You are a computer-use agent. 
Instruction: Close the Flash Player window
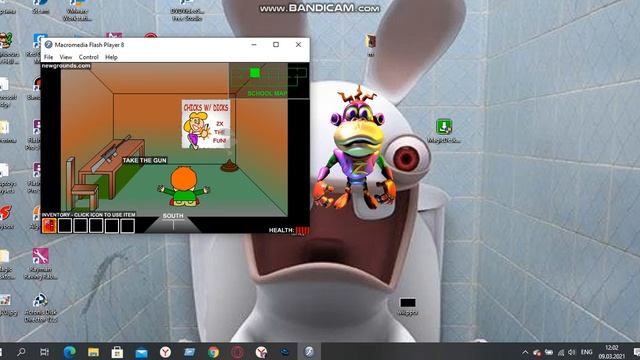(x=298, y=44)
